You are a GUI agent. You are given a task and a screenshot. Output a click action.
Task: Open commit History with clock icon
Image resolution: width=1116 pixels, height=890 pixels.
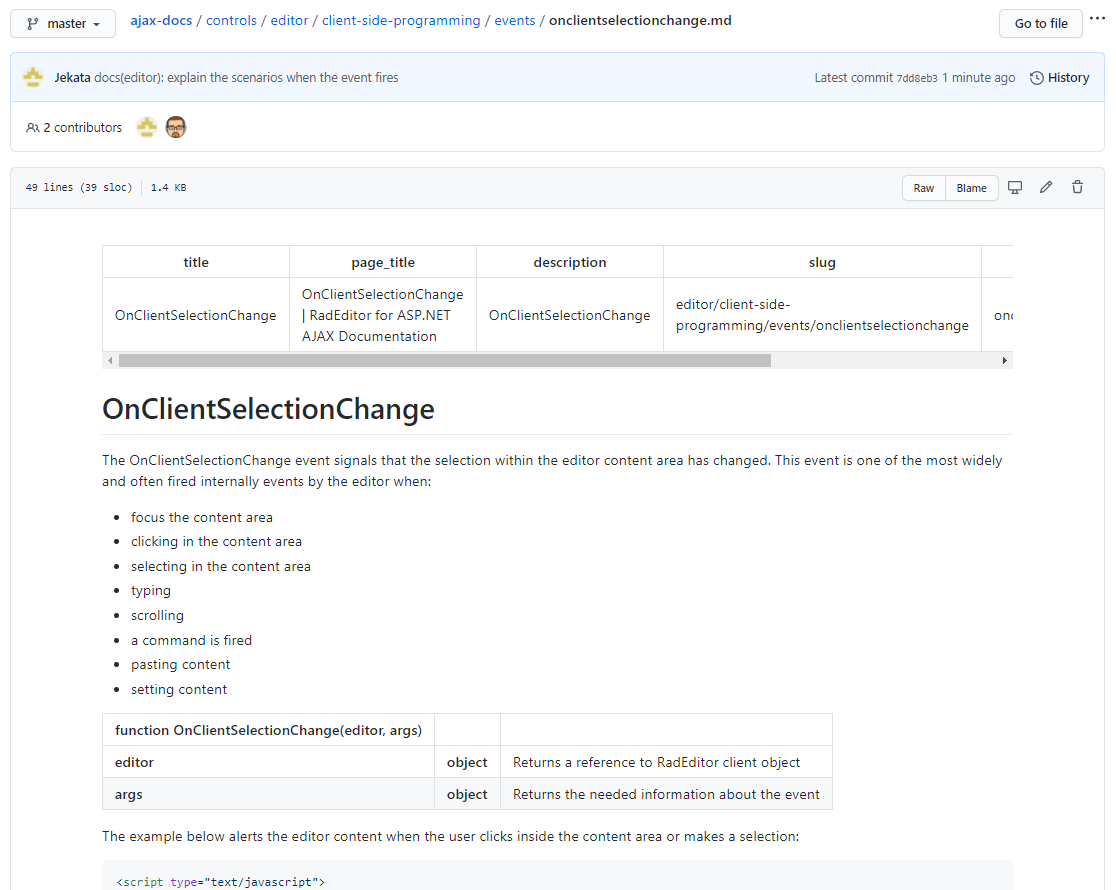click(1059, 78)
